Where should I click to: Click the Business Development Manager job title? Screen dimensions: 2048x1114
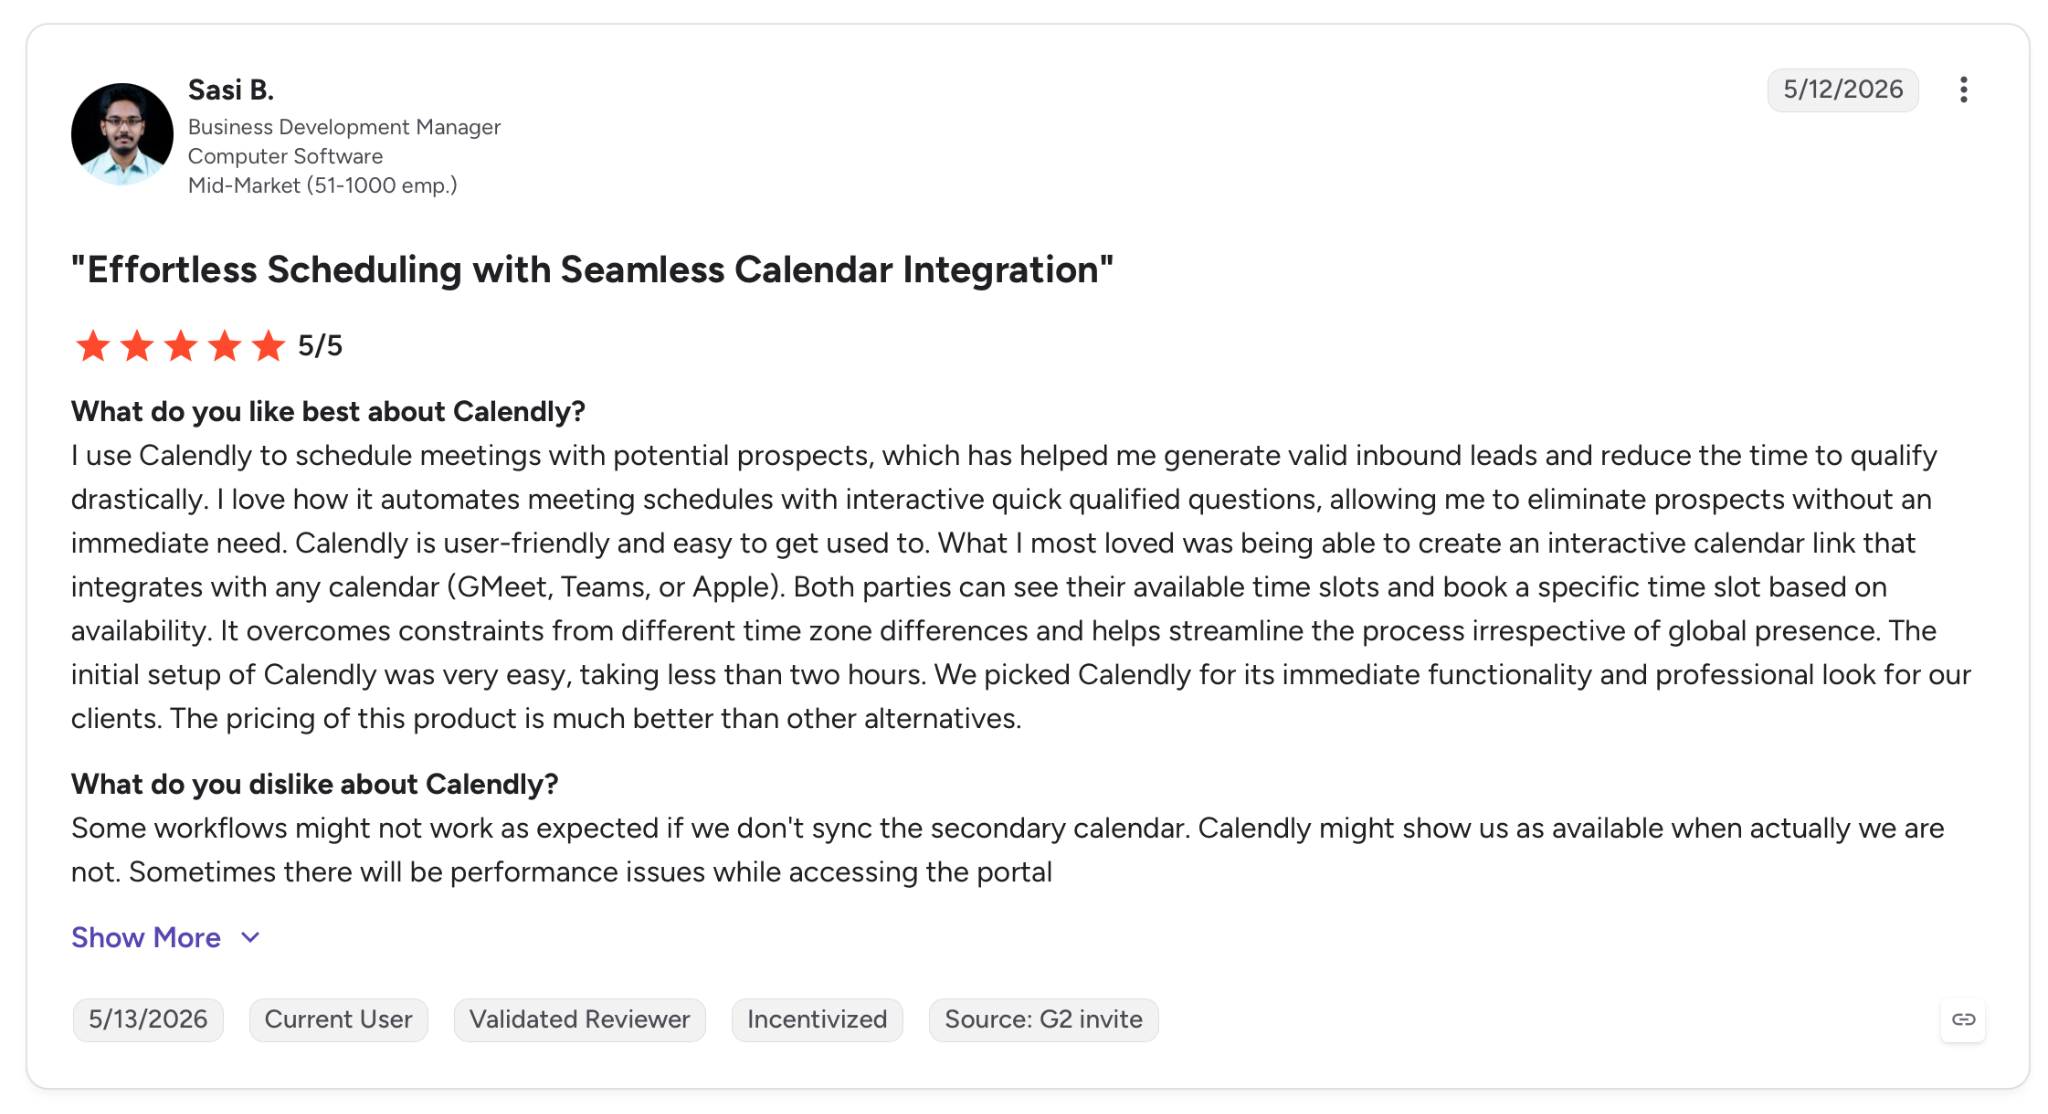(x=344, y=127)
